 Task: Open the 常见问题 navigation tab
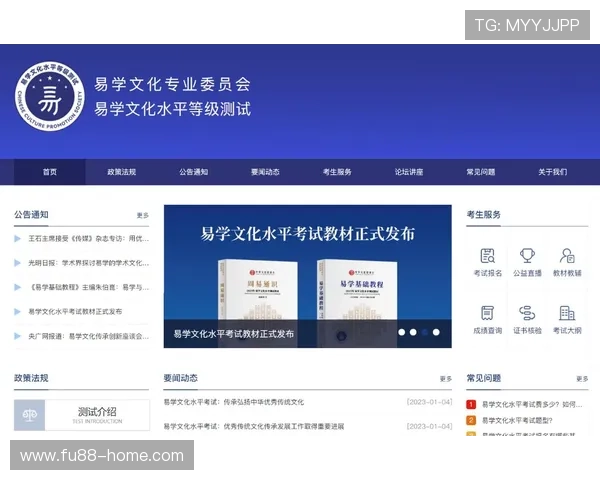point(481,172)
